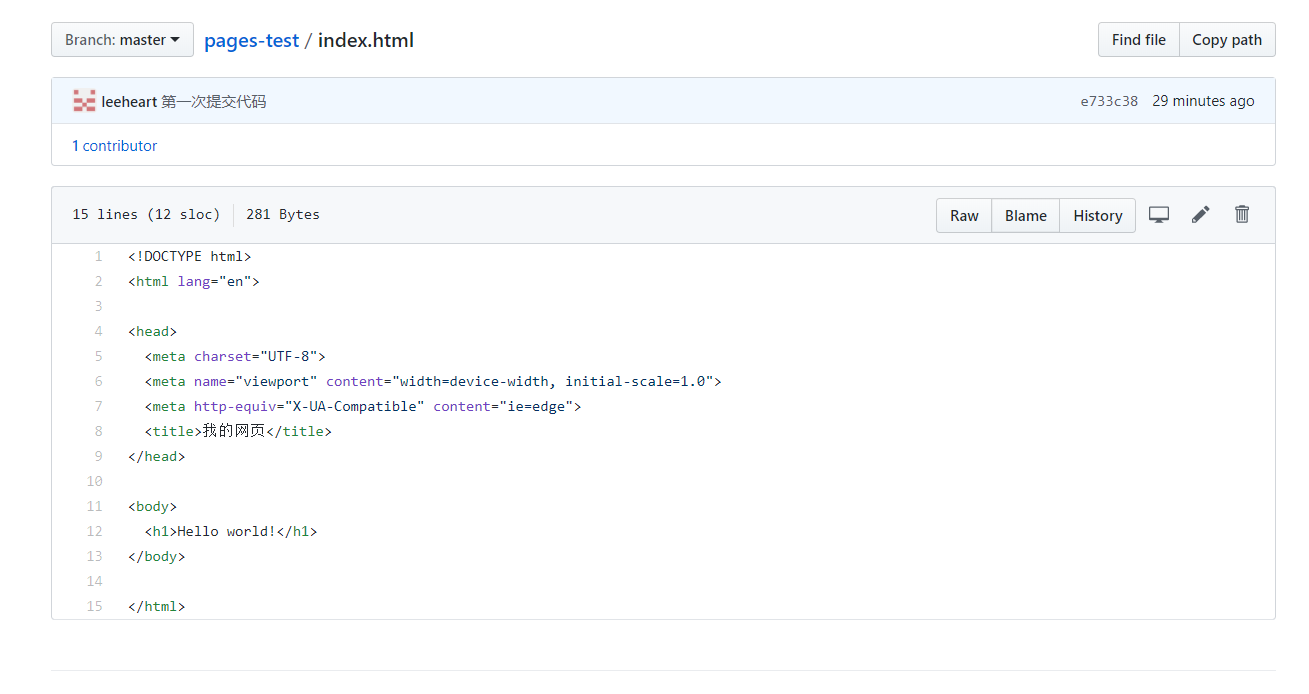The image size is (1309, 694).
Task: Click line number 15 in gutter
Action: 95,606
